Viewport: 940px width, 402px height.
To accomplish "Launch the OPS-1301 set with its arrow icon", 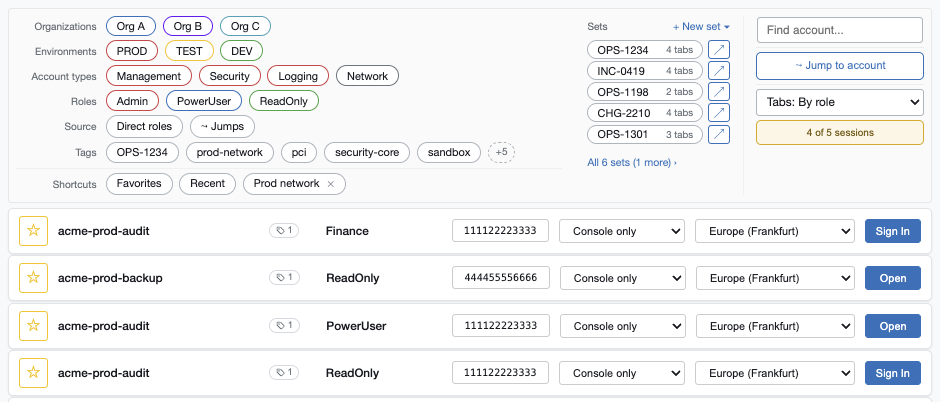I will click(x=719, y=134).
